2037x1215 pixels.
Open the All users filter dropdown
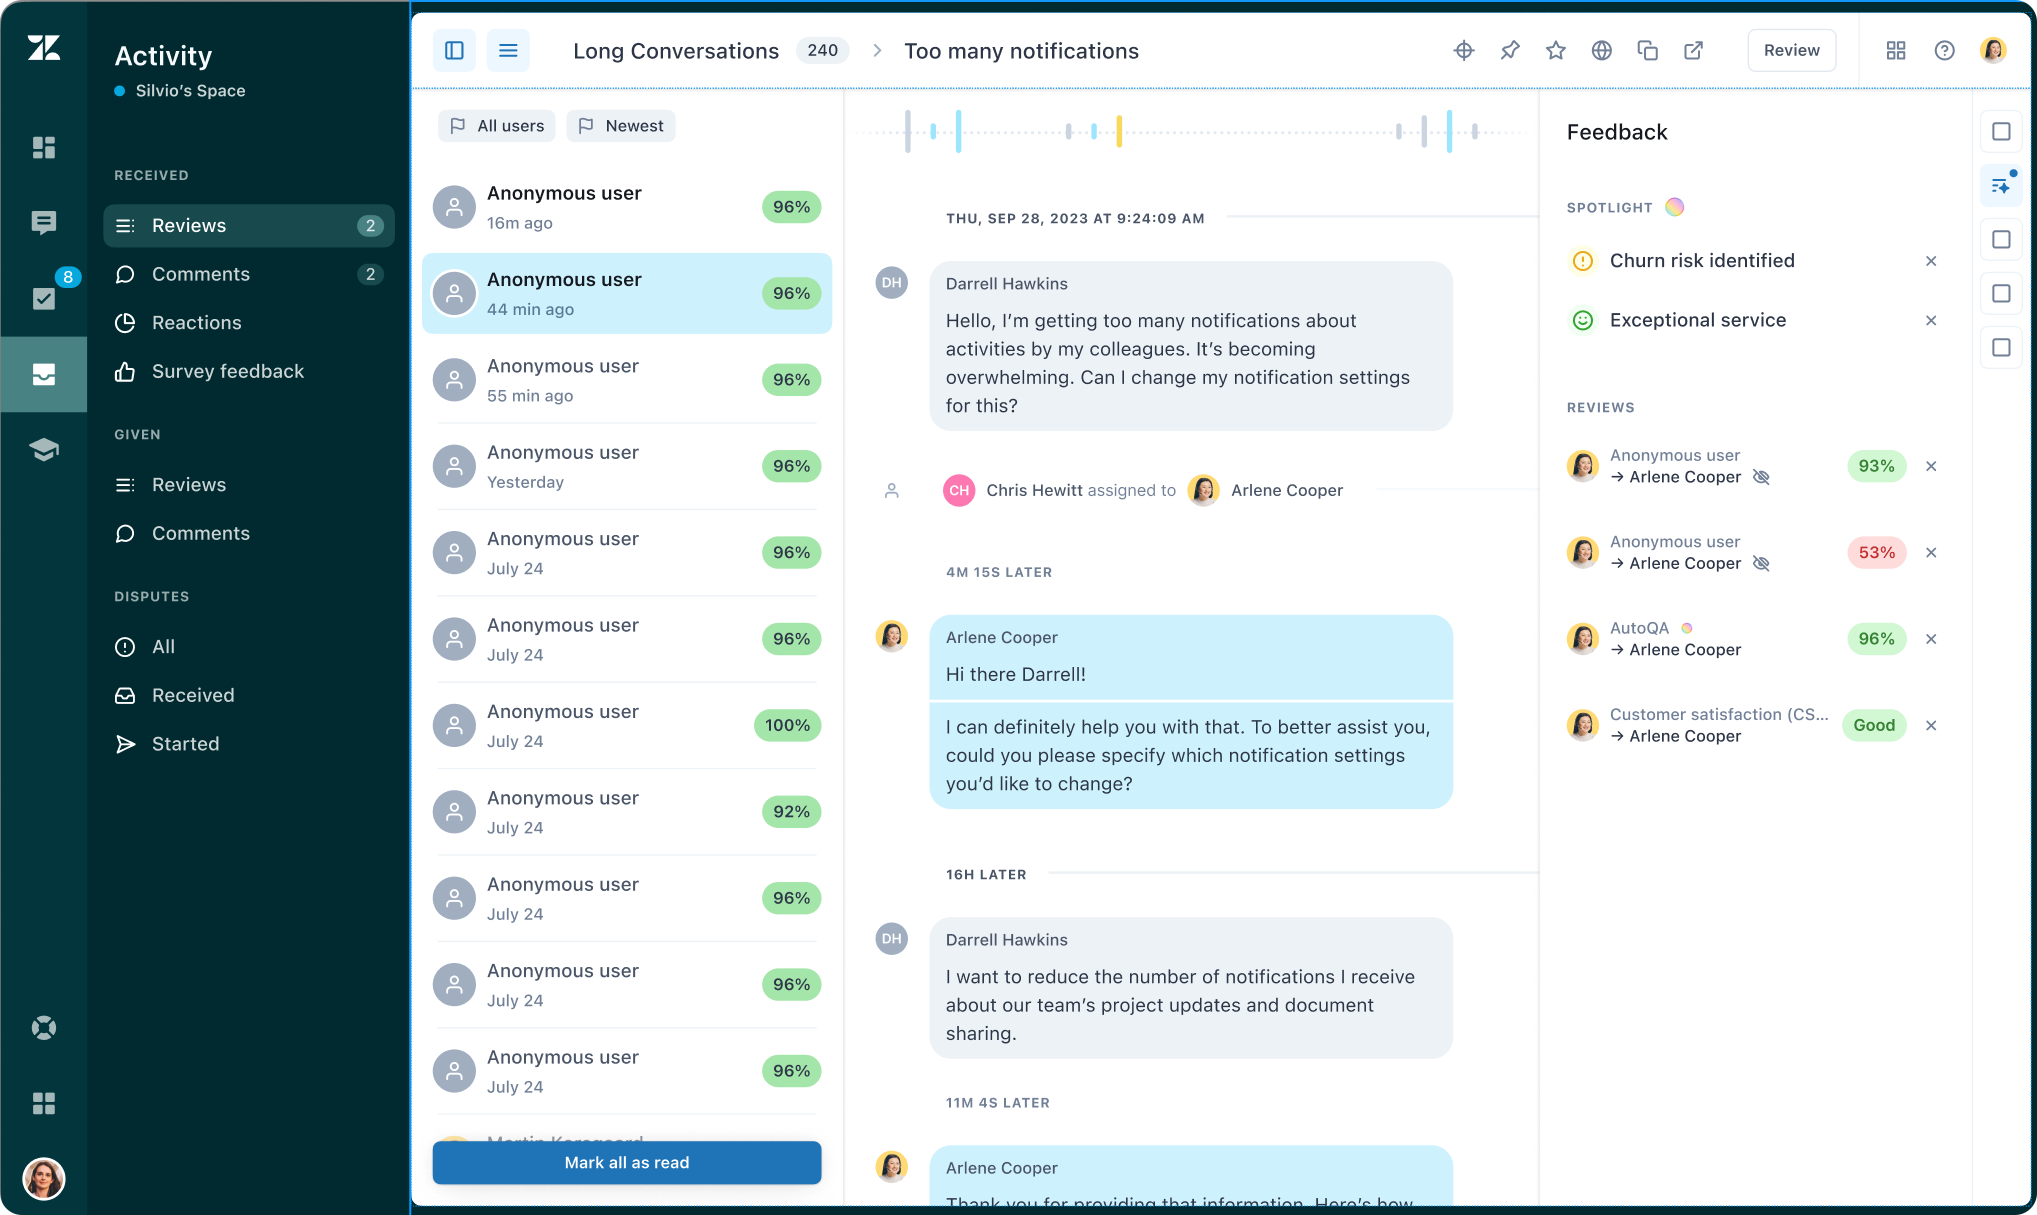497,126
